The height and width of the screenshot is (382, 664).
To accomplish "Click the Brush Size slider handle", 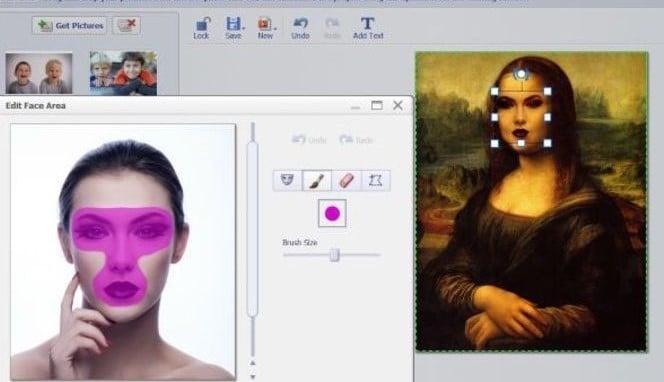I will 335,255.
